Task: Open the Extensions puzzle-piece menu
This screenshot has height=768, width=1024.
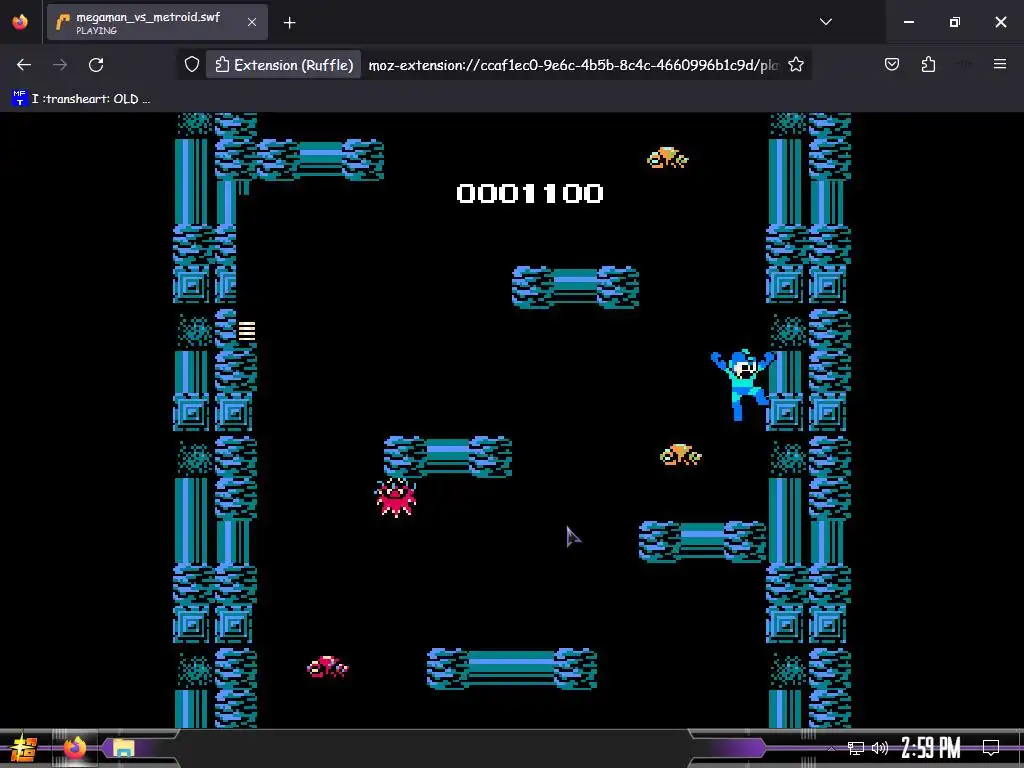Action: (928, 65)
